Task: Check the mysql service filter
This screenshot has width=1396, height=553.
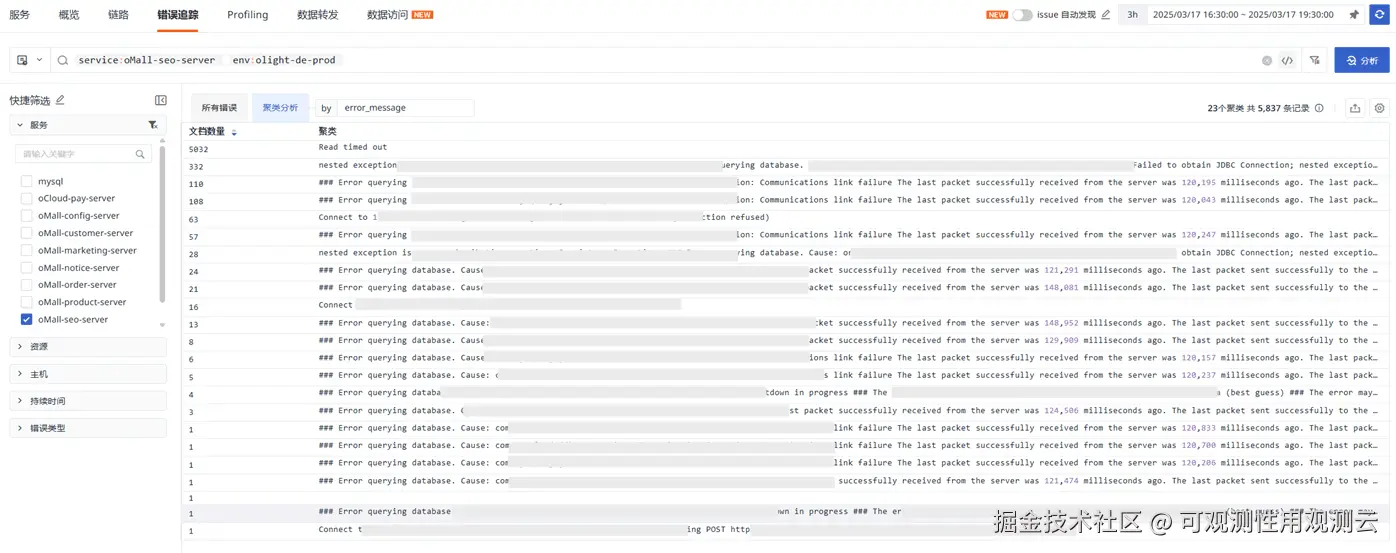Action: [27, 182]
